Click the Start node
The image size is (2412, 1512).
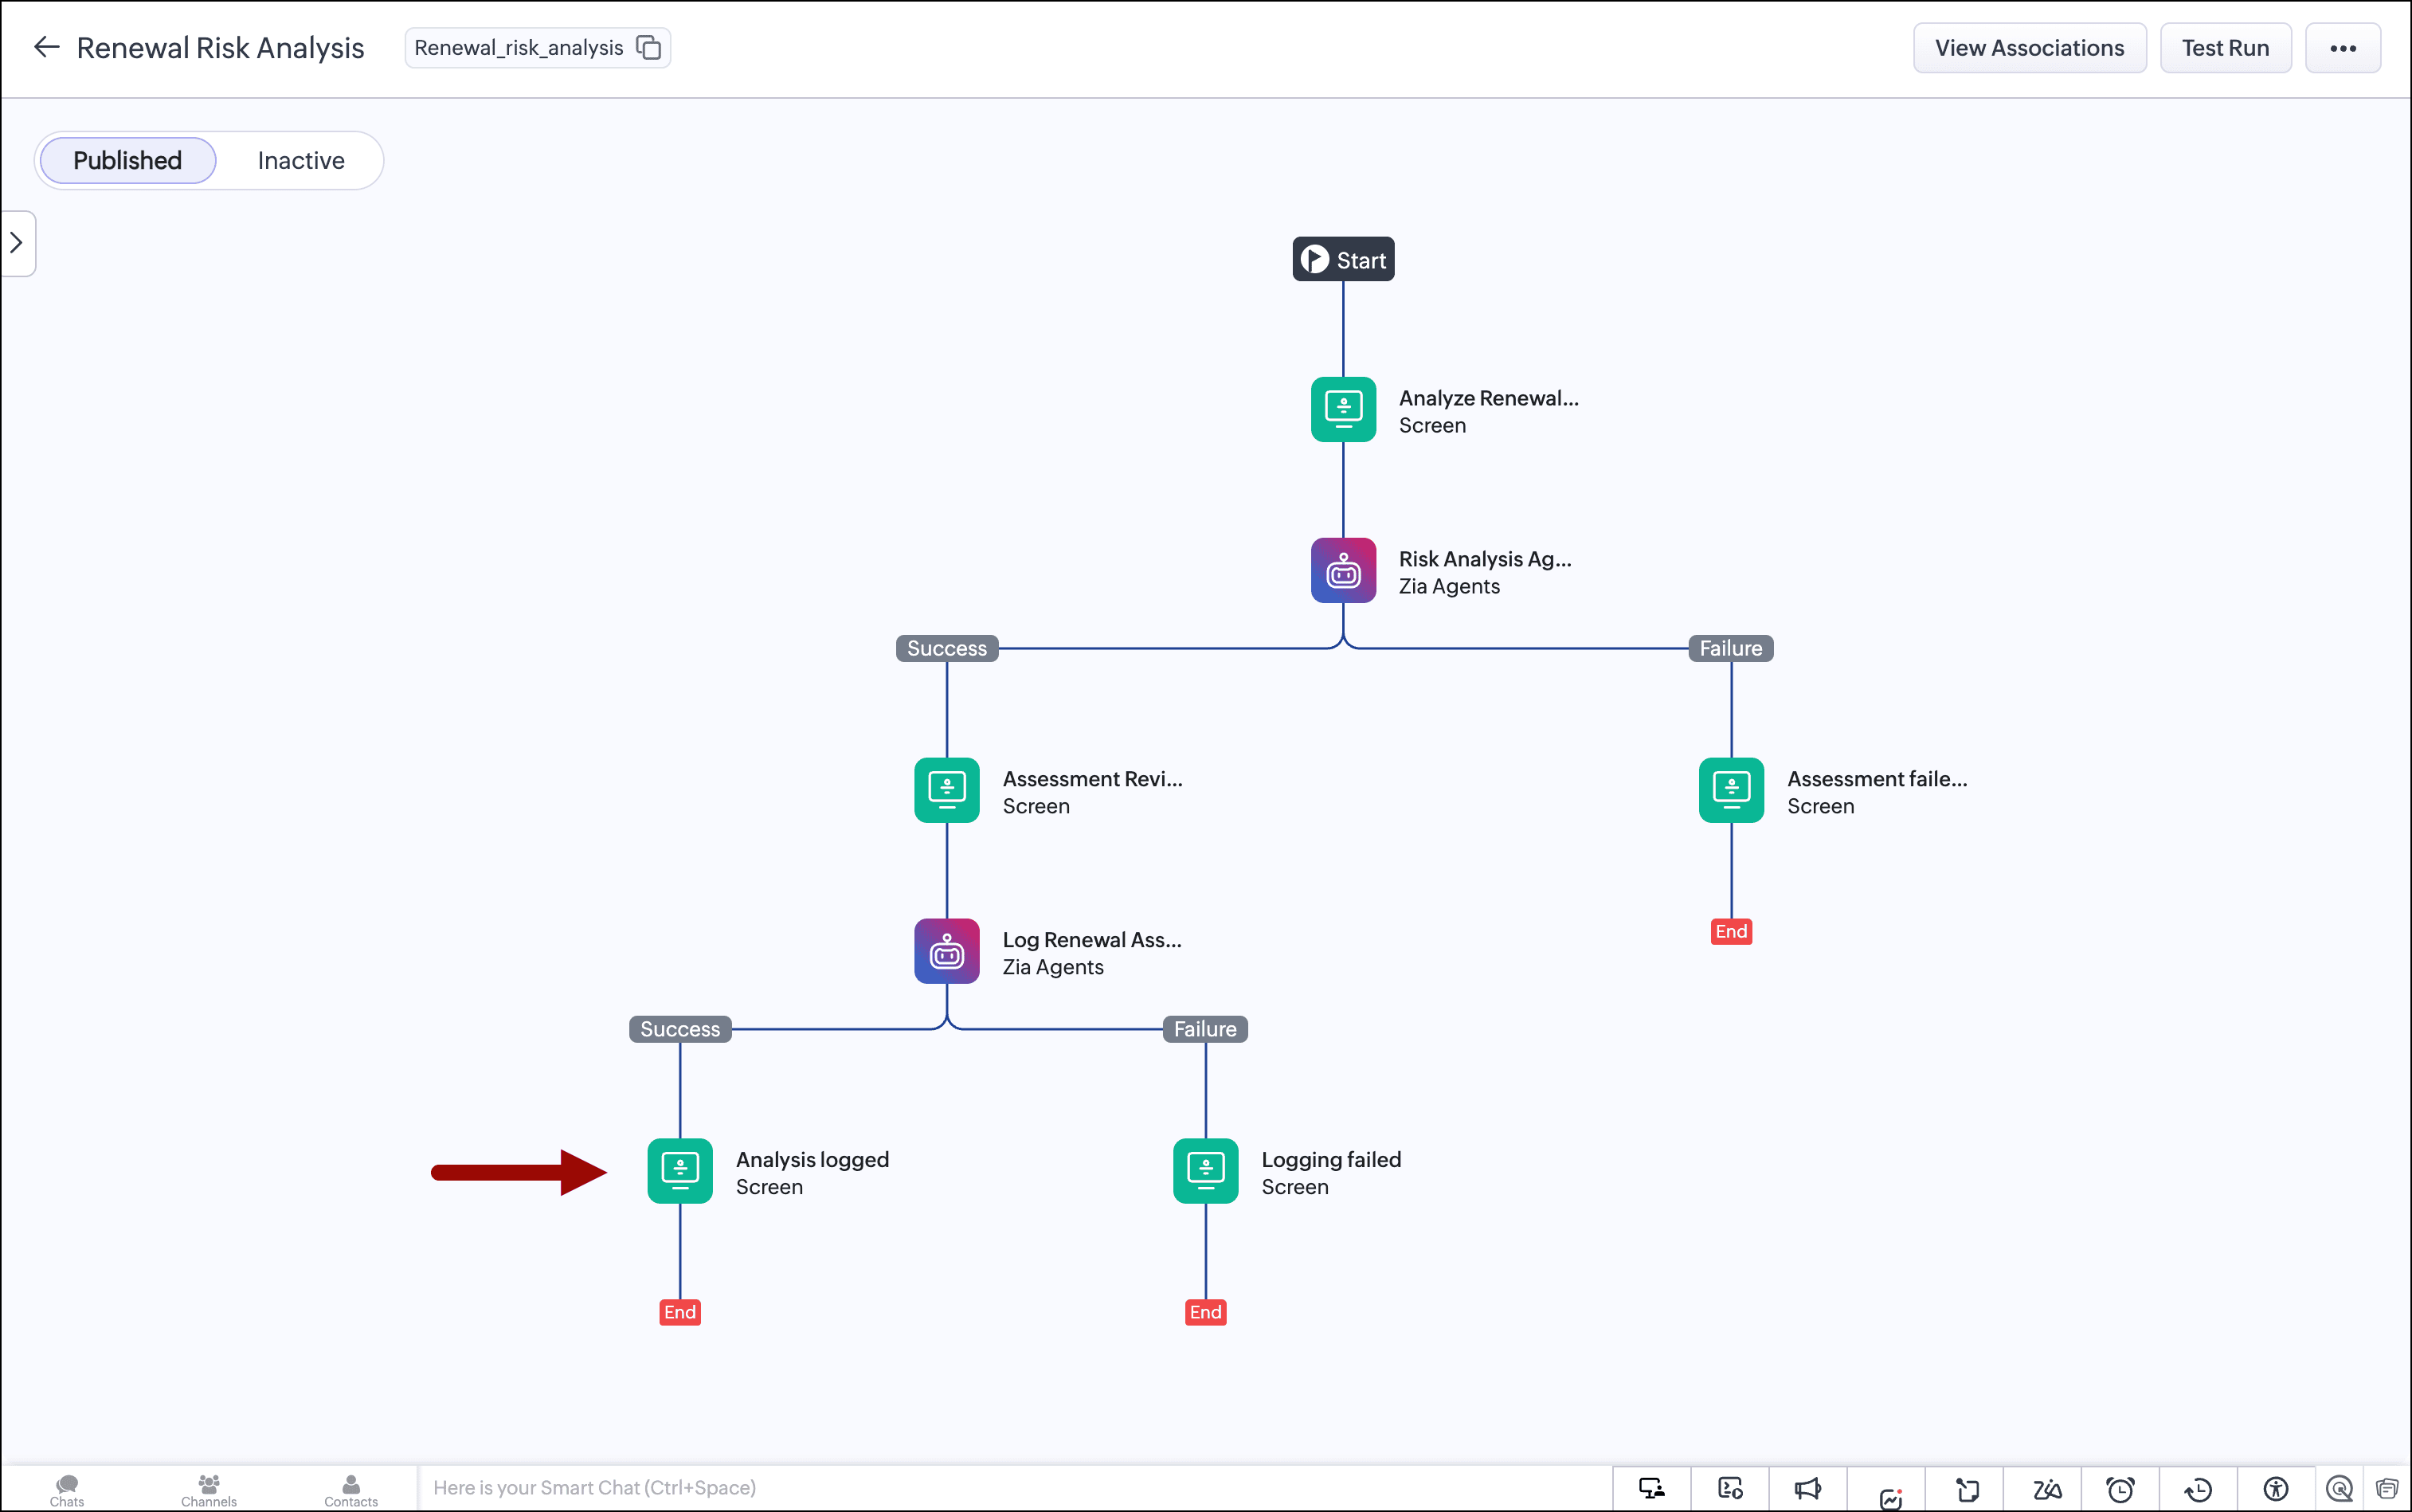1343,259
